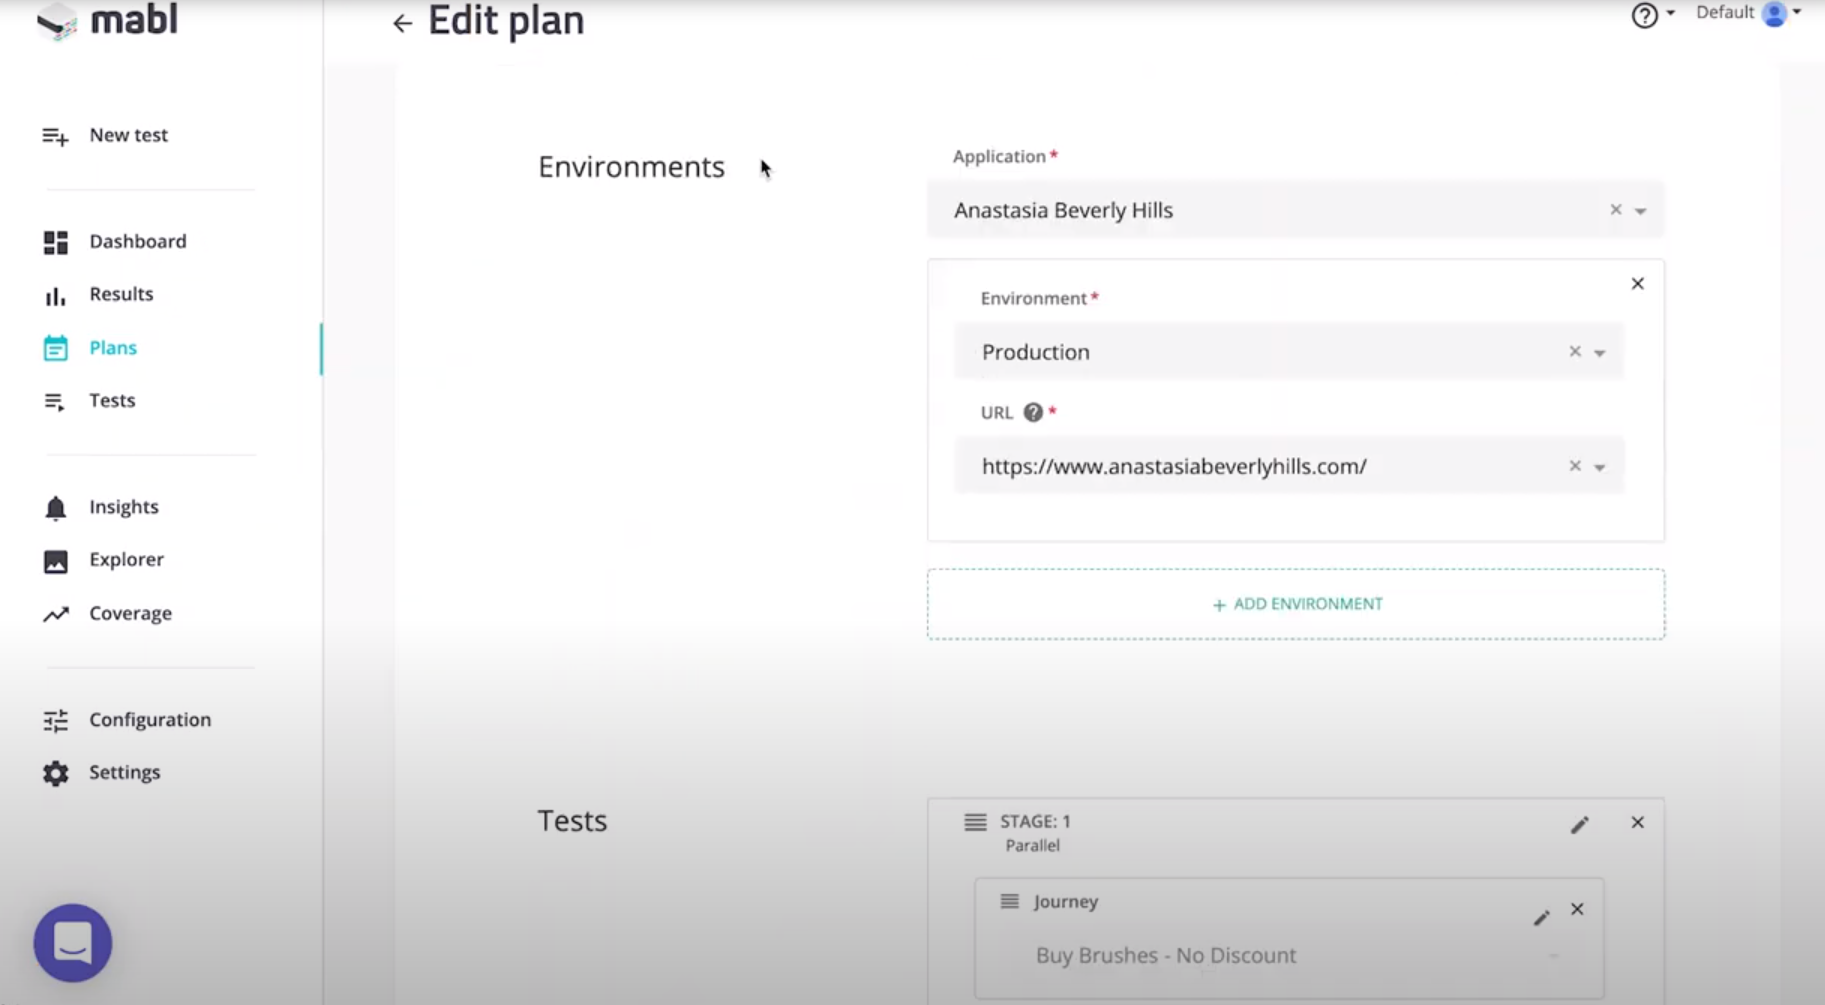
Task: Click the Results bar chart icon
Action: pos(55,296)
